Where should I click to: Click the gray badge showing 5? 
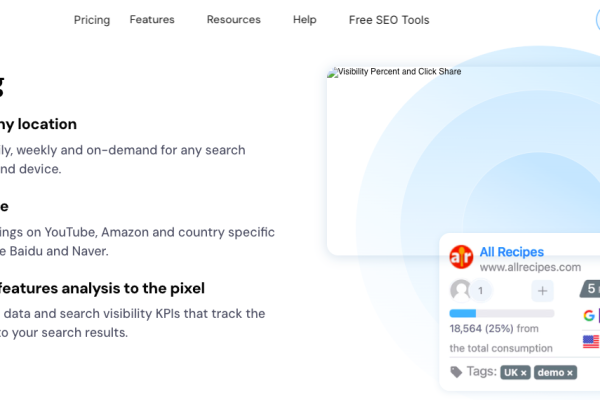590,289
